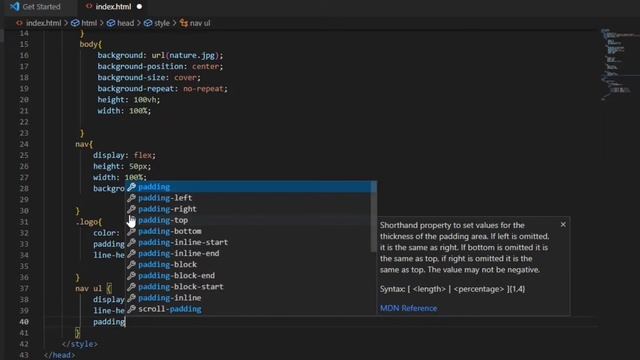This screenshot has height=360, width=640.
Task: Click the closing </head> tag
Action: pos(59,355)
